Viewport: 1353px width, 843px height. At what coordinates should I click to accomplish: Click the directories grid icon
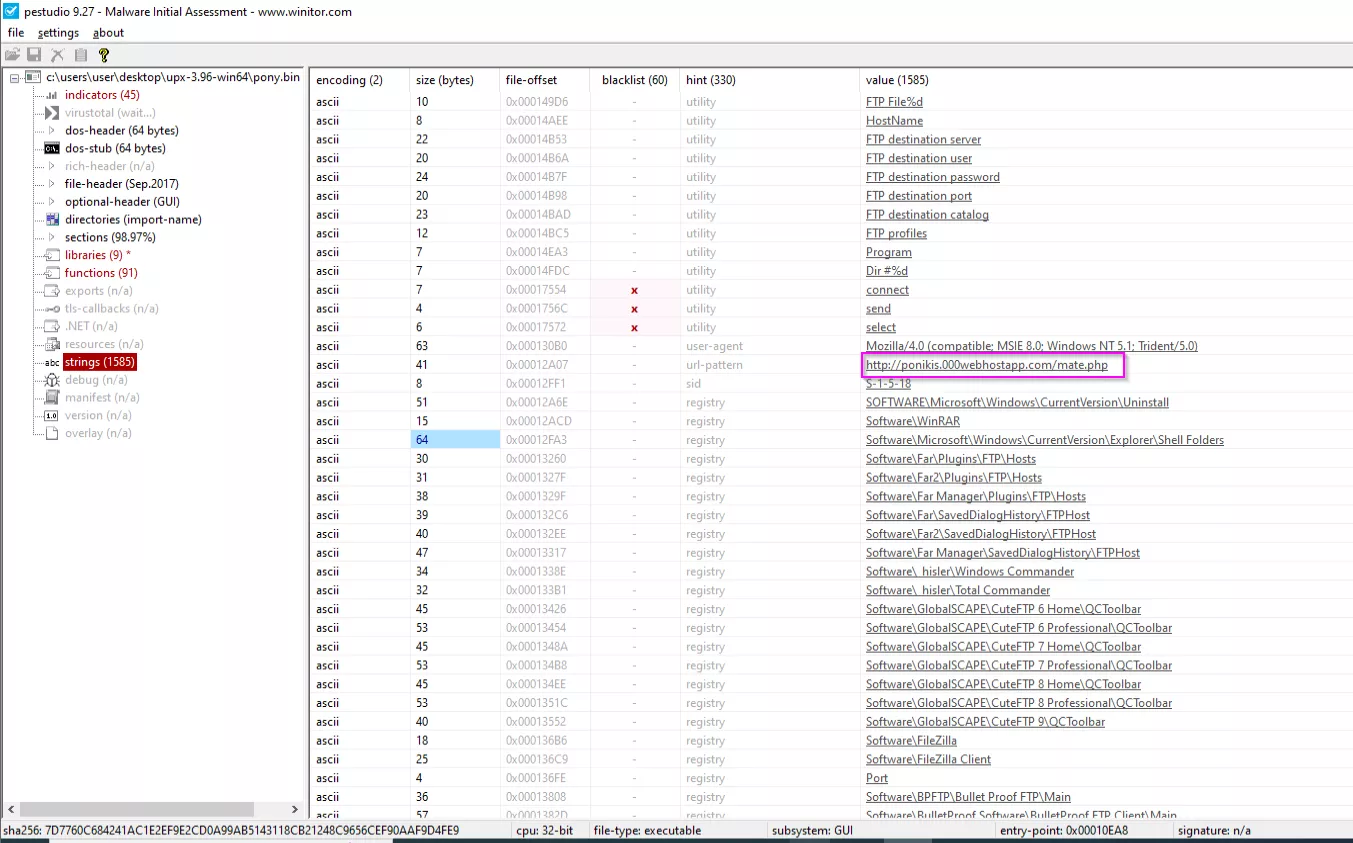pyautogui.click(x=52, y=220)
